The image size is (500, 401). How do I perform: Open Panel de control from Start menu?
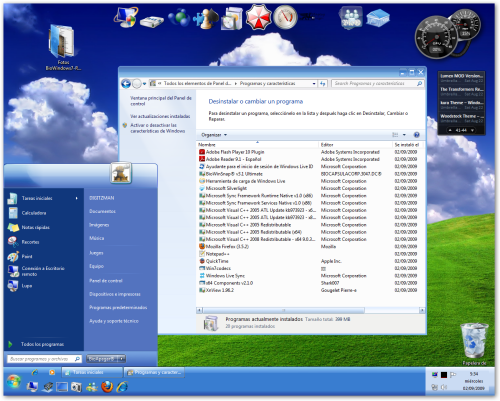[x=106, y=281]
